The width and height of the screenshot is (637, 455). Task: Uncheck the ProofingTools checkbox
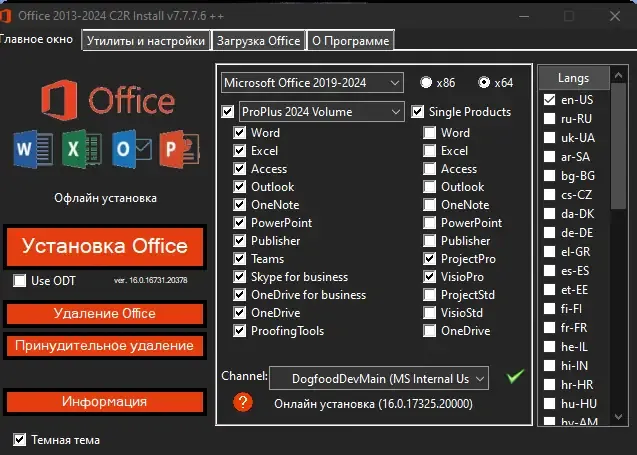click(x=240, y=331)
